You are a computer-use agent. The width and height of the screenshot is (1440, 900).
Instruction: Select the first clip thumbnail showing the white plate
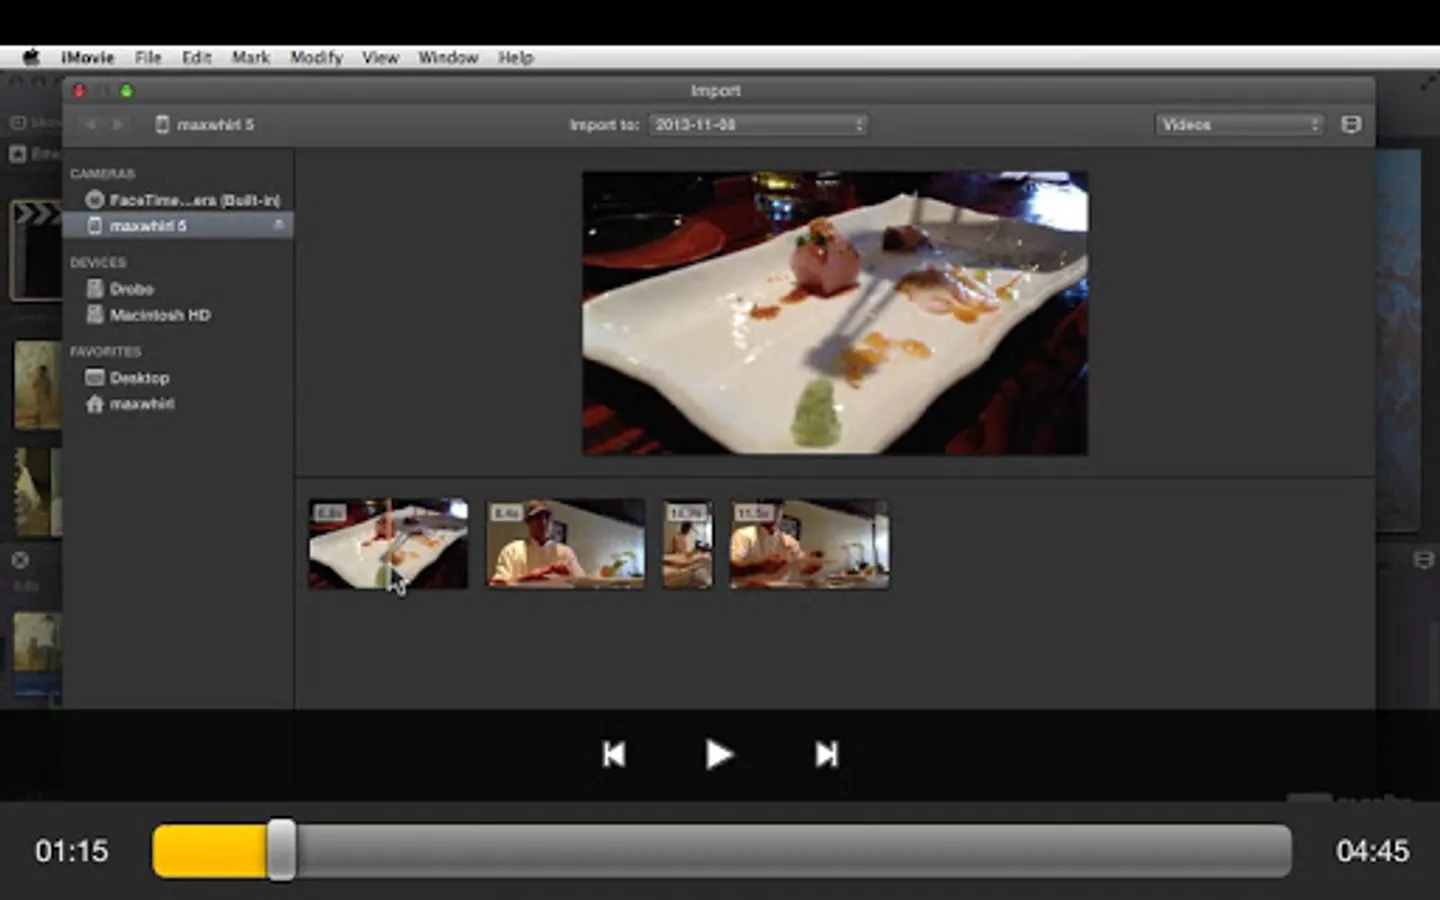(388, 544)
